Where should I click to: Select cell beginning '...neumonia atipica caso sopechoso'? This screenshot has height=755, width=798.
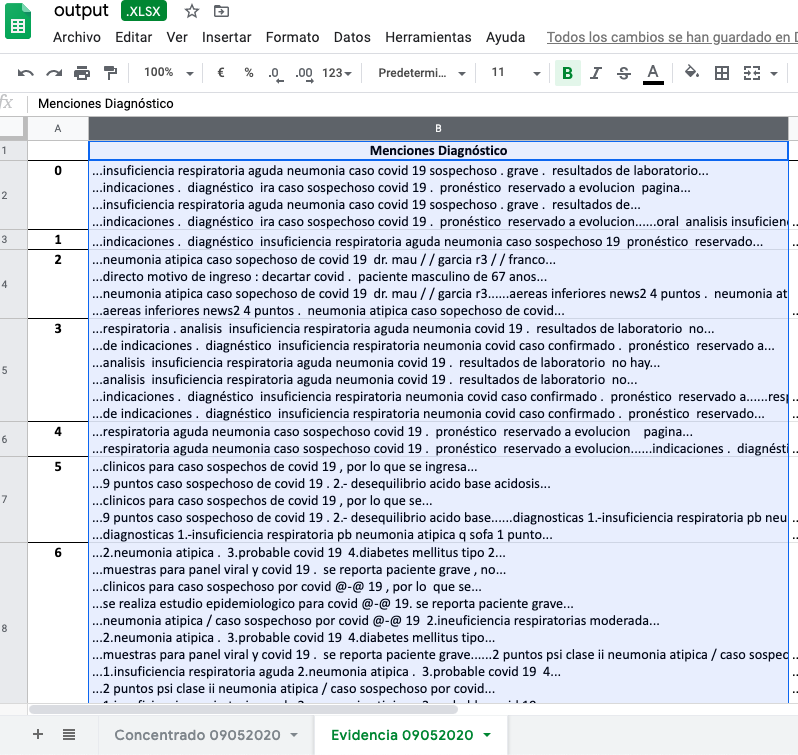point(438,284)
